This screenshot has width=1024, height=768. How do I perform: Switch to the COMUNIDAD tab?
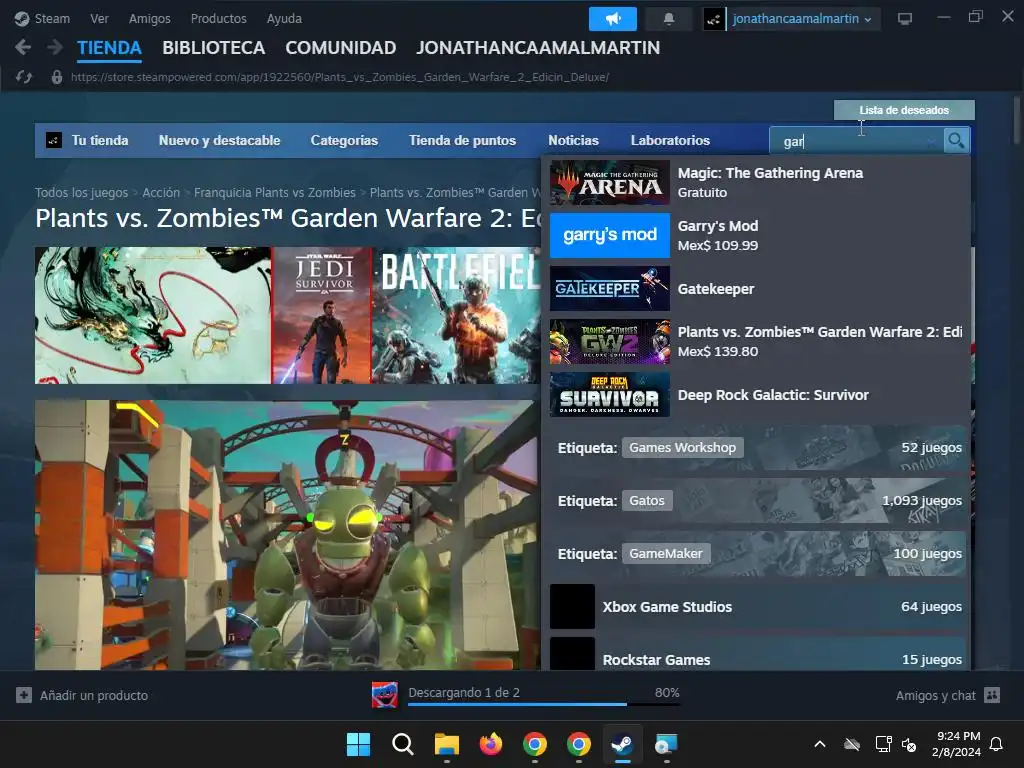341,48
